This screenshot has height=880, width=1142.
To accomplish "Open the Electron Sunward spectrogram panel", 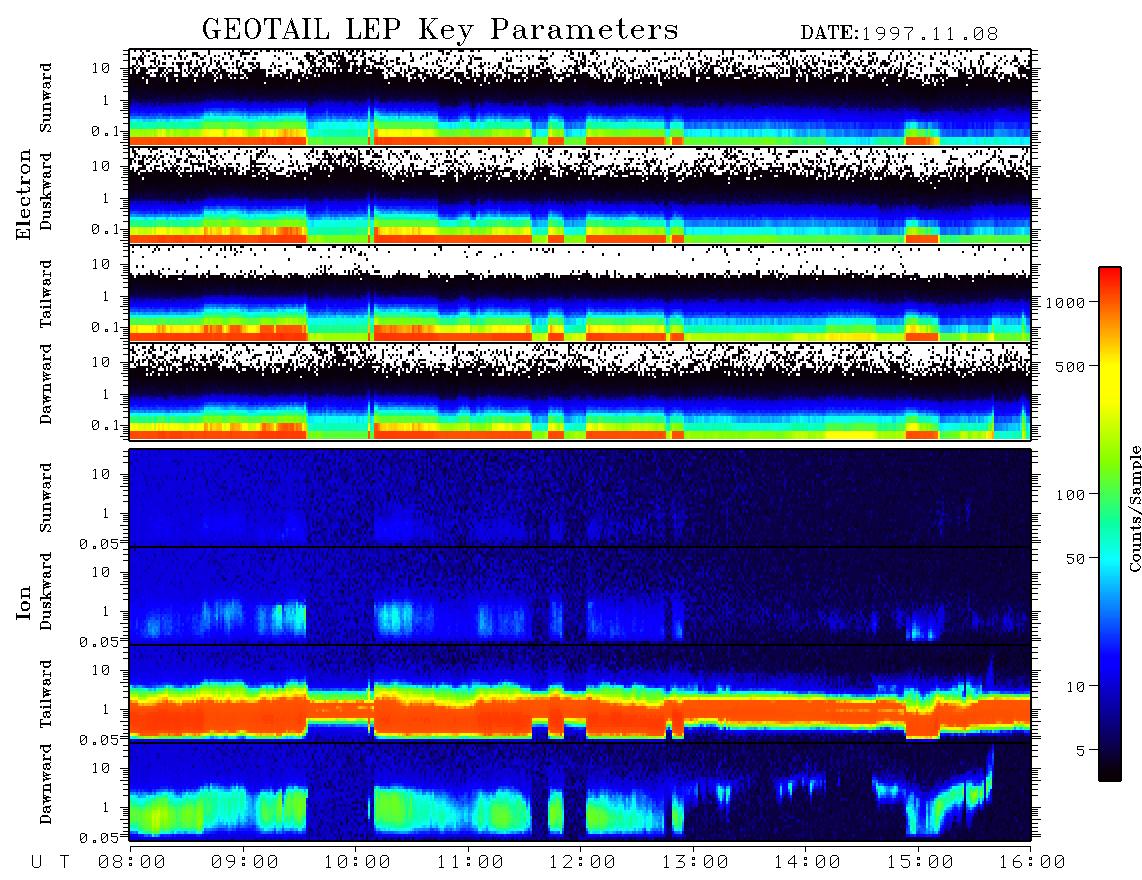I will pos(580,97).
